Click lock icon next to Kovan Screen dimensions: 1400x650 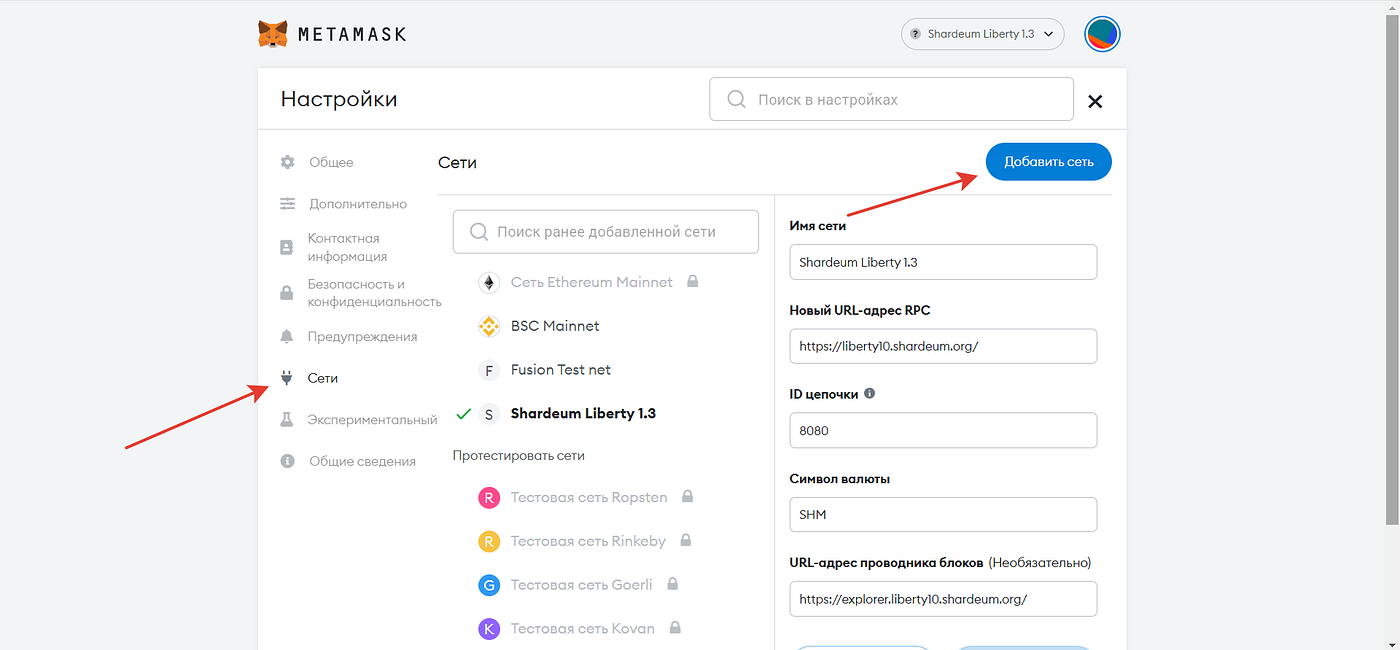coord(675,628)
